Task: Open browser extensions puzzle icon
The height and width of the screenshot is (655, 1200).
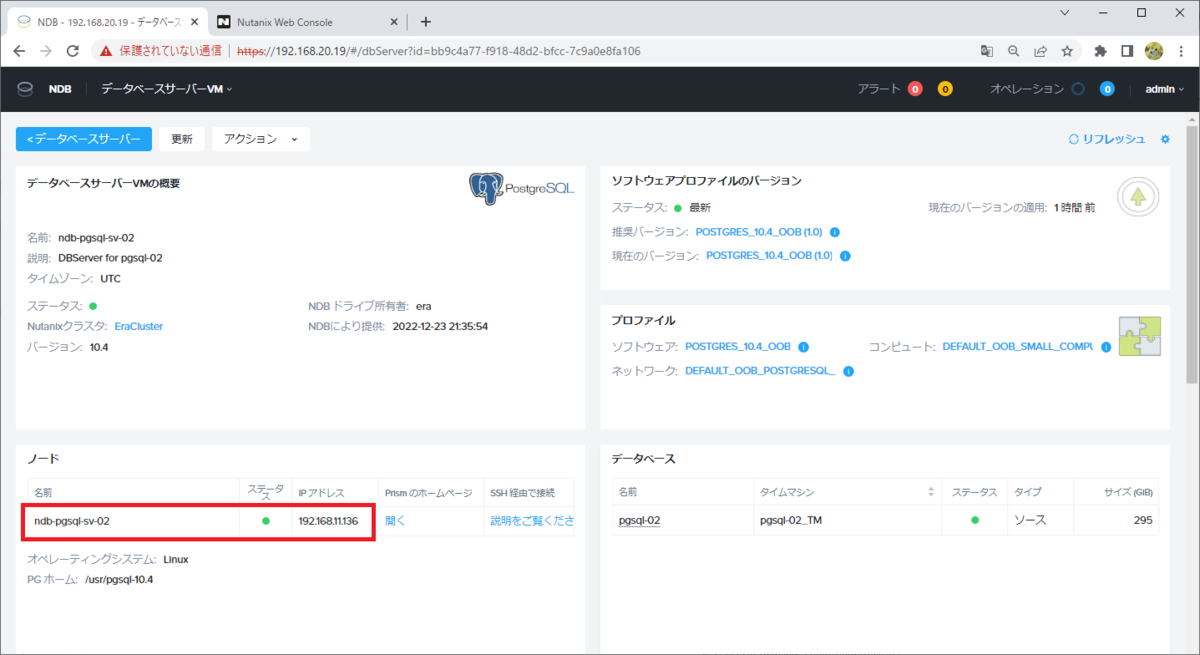Action: pyautogui.click(x=1101, y=50)
